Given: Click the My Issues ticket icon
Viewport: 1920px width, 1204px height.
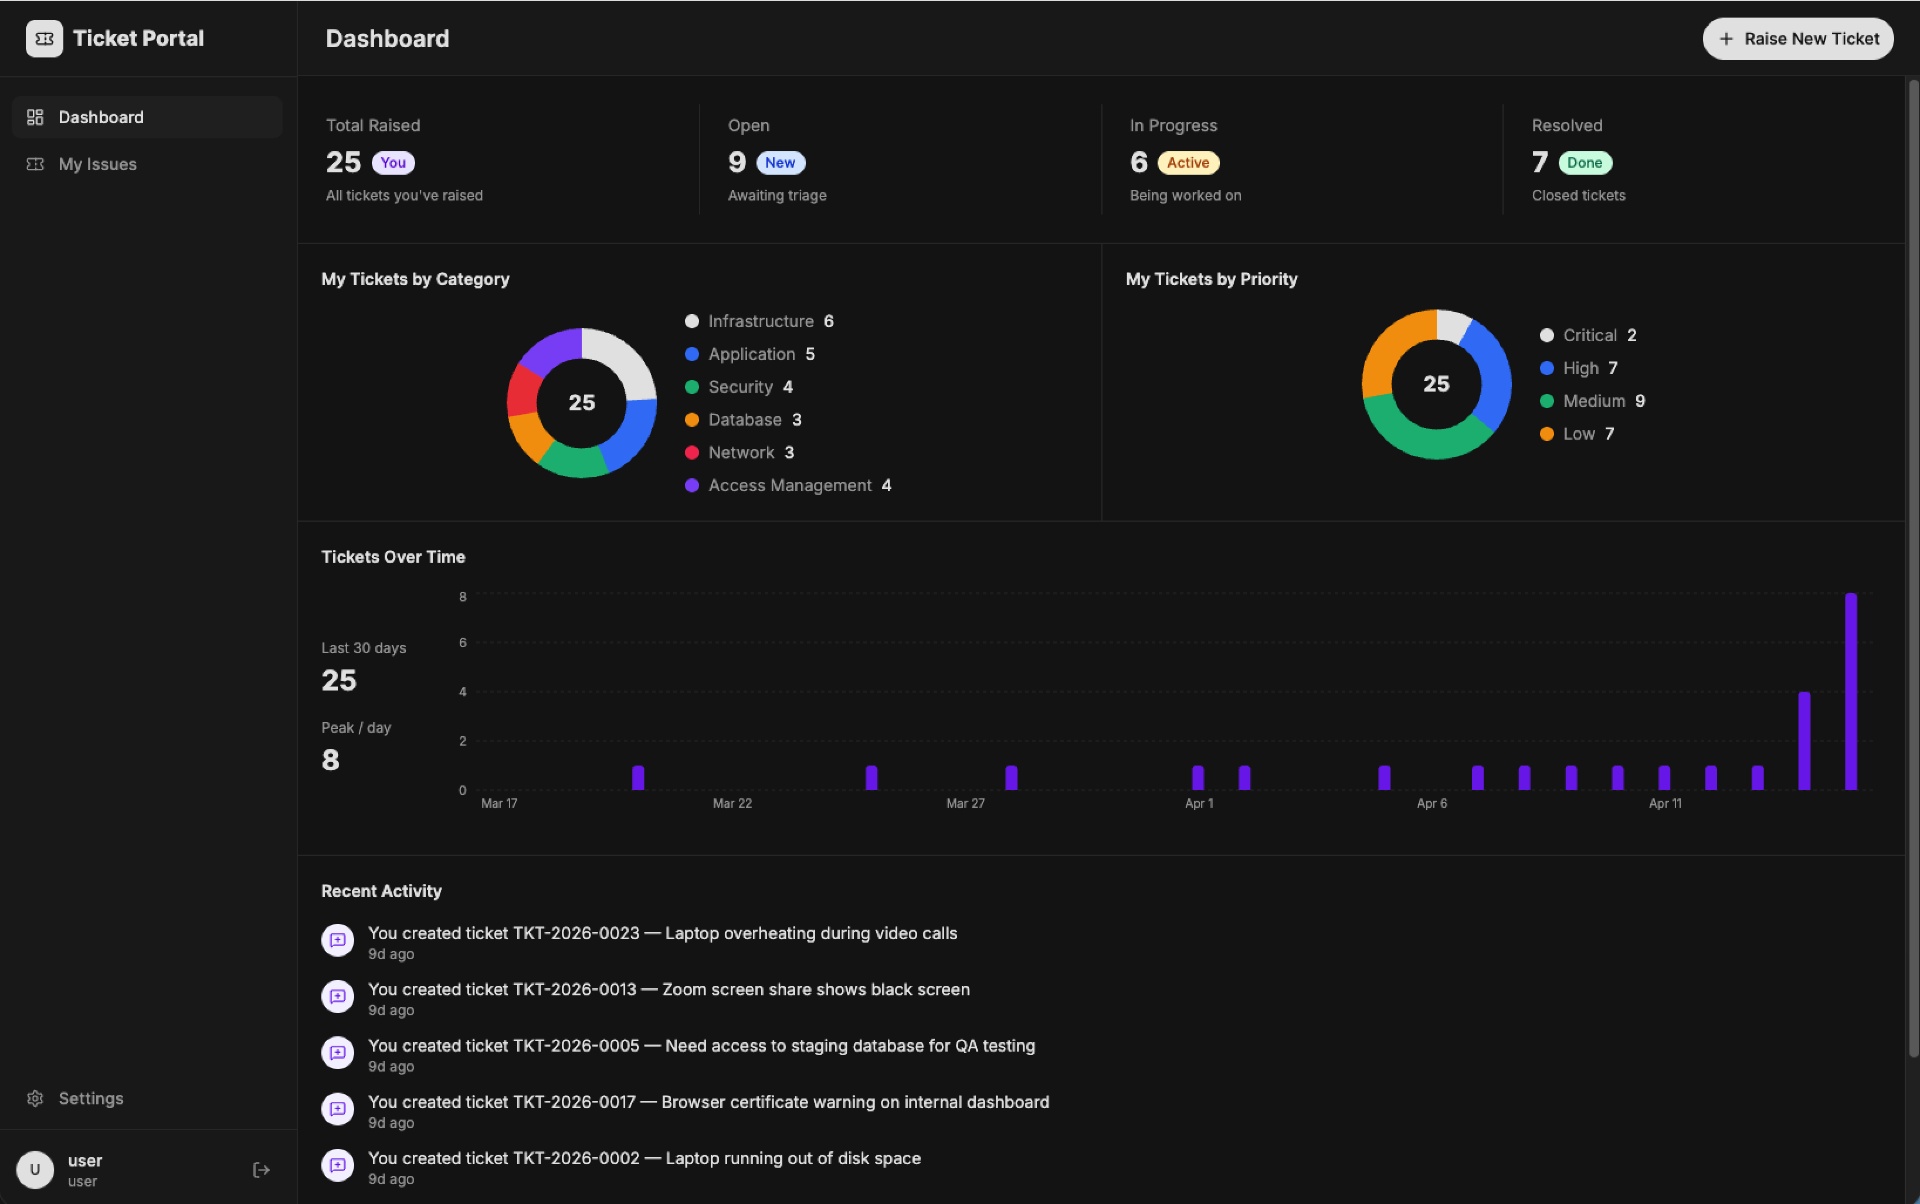Looking at the screenshot, I should coord(35,164).
